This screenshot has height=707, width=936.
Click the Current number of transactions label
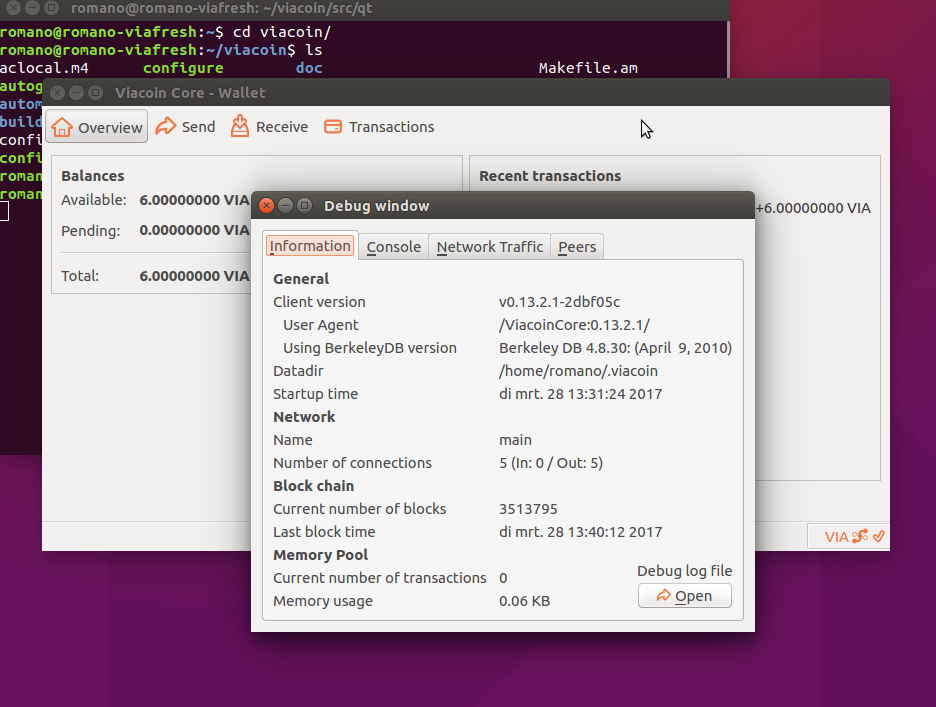click(380, 578)
